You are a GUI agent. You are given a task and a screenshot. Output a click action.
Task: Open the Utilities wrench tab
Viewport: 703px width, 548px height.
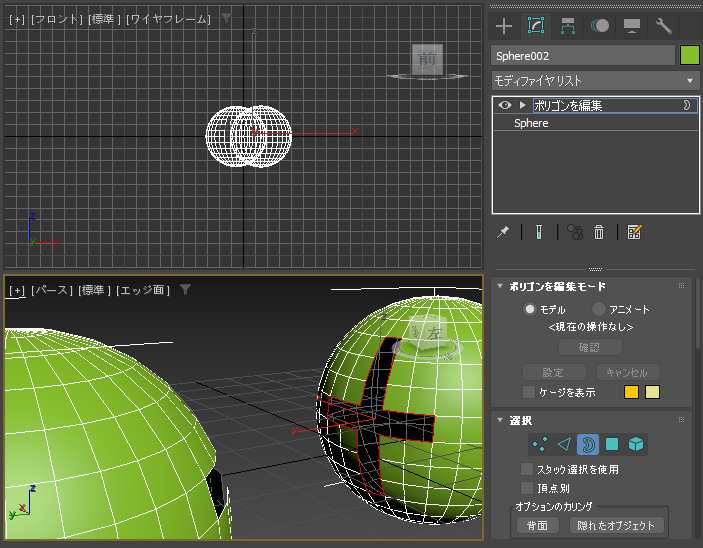pyautogui.click(x=664, y=26)
